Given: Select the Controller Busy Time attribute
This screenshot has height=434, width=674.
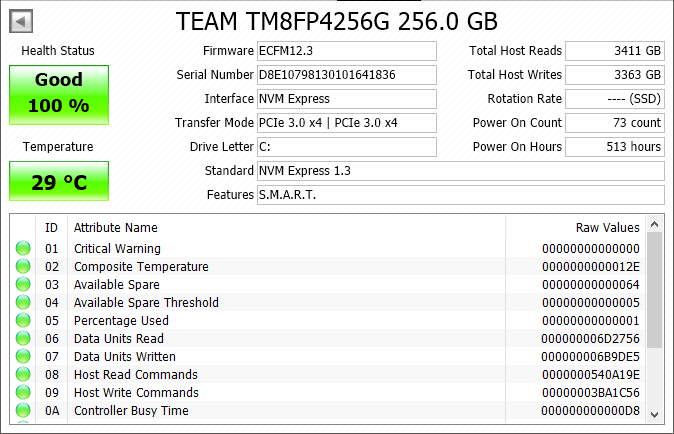Looking at the screenshot, I should click(131, 411).
